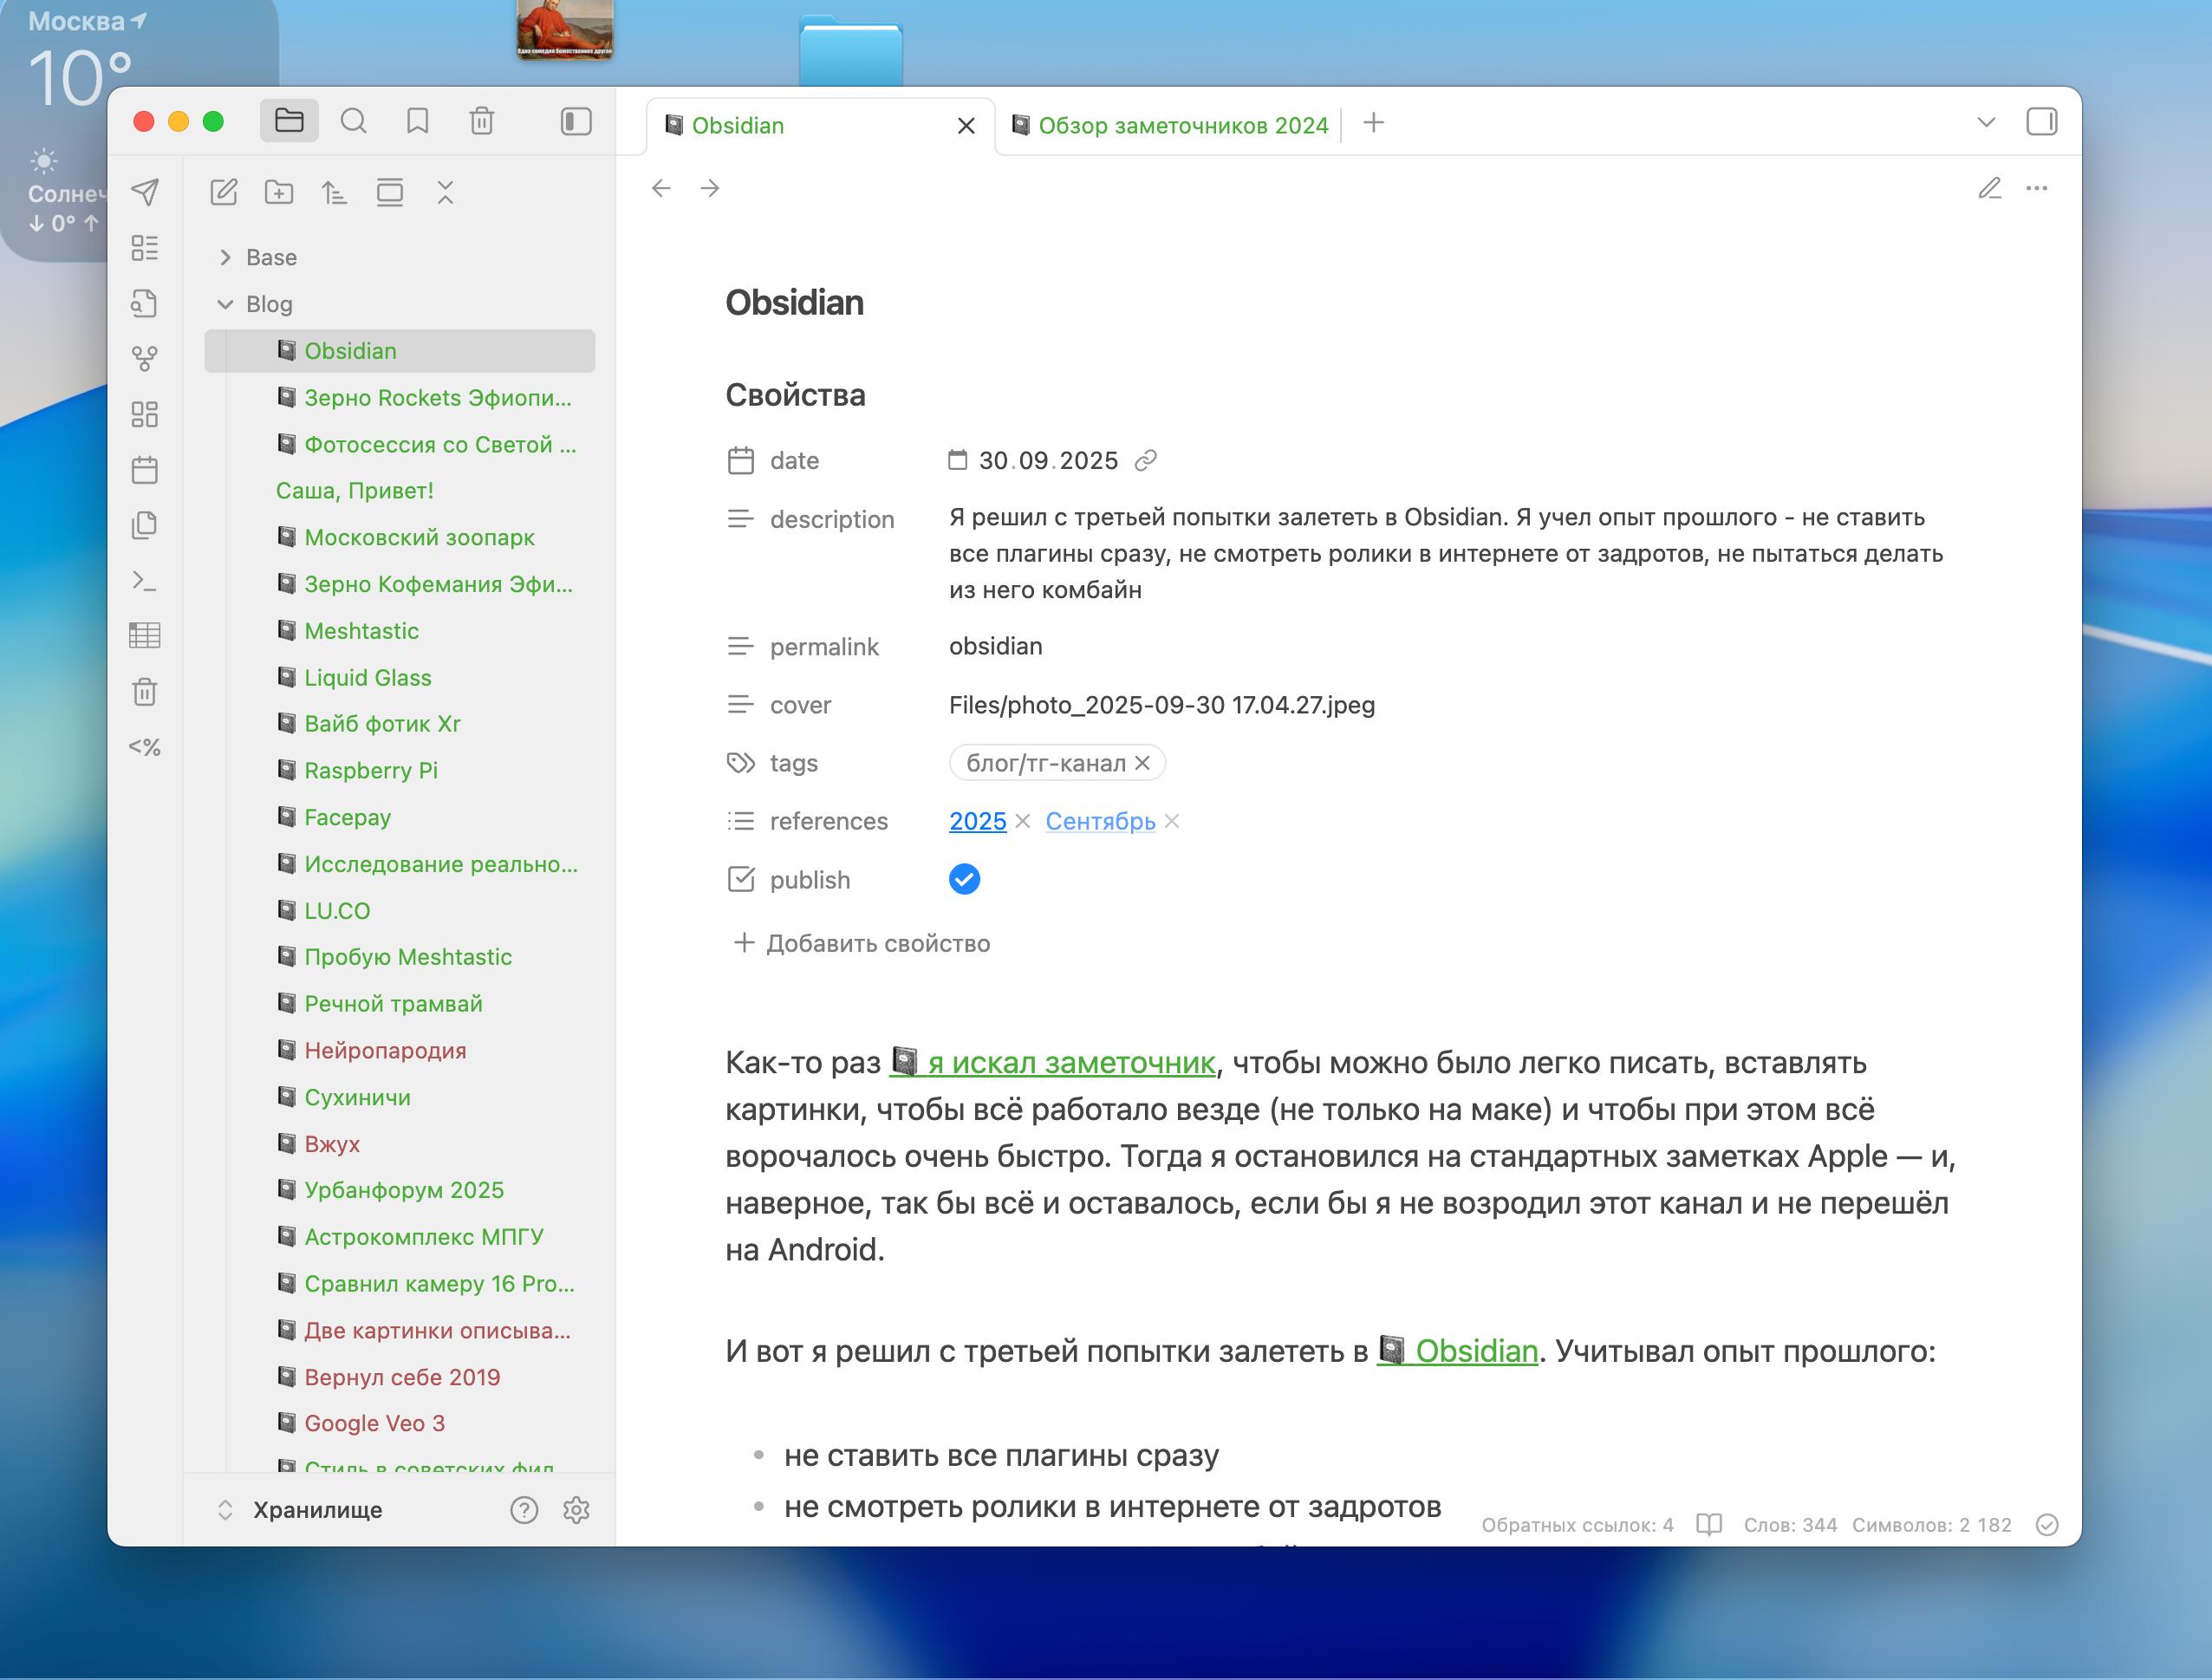Collapse all folders in file explorer
This screenshot has width=2212, height=1680.
click(x=446, y=192)
